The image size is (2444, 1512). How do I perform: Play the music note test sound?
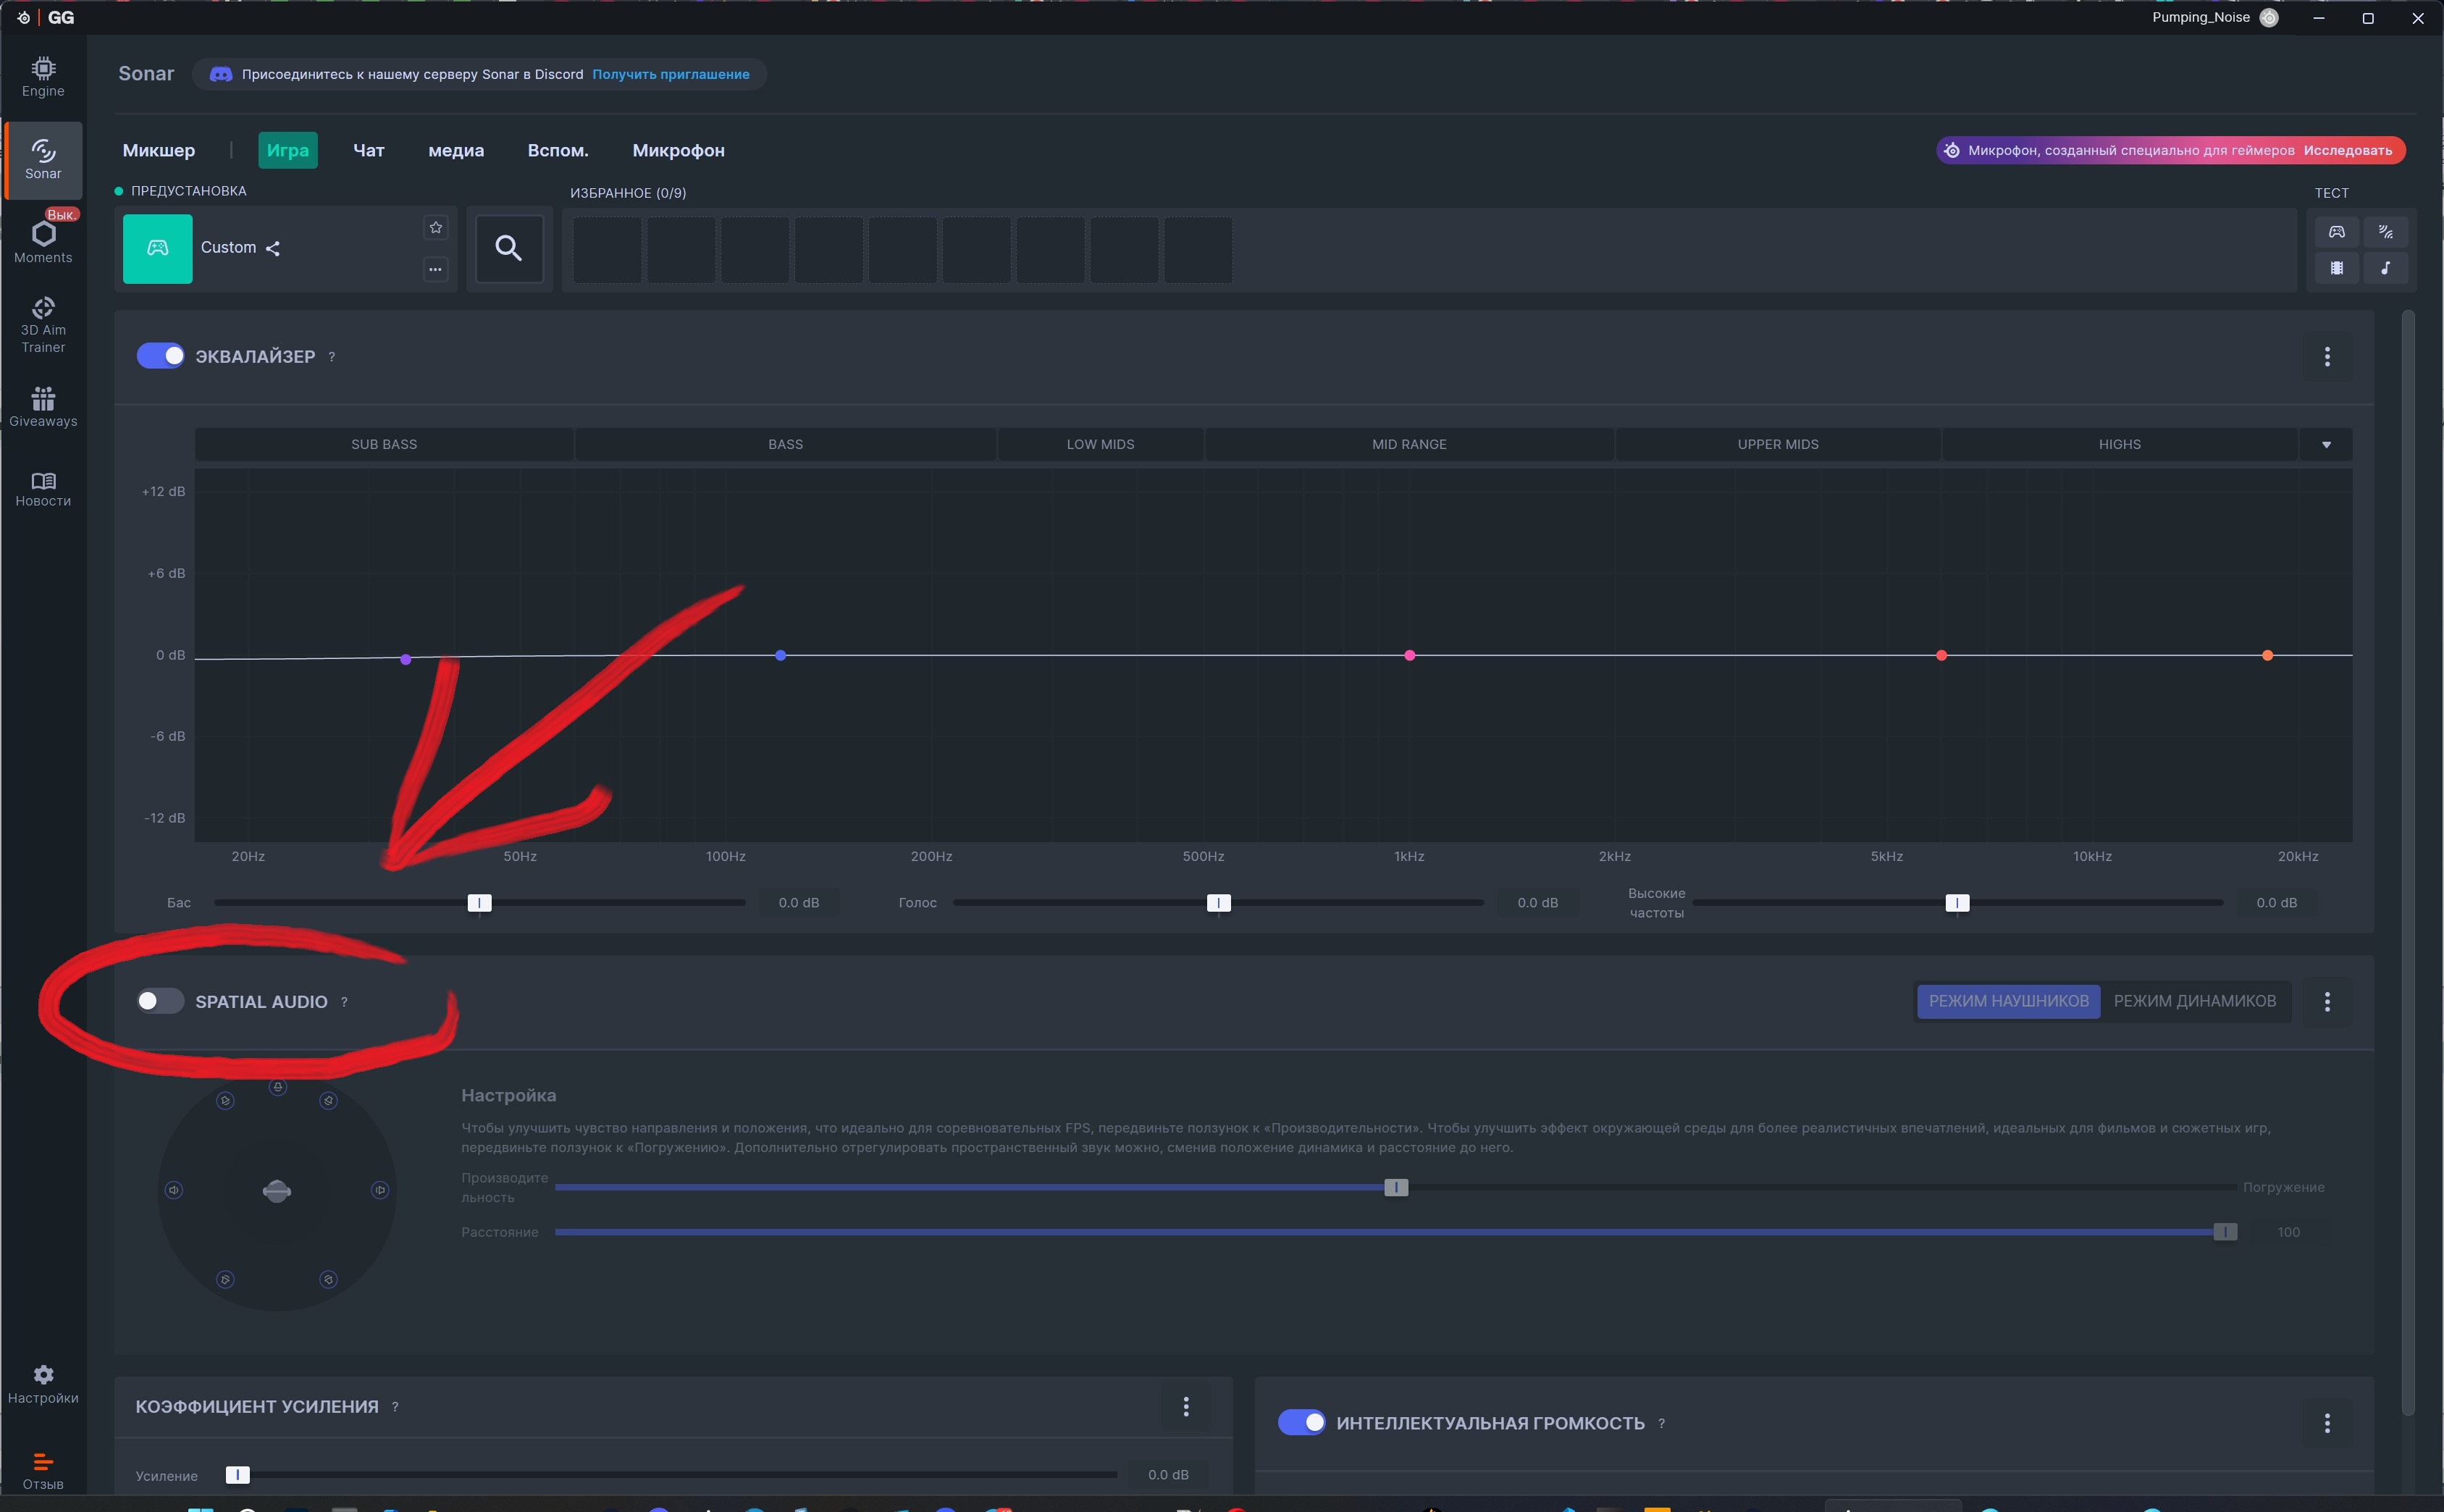(x=2385, y=268)
